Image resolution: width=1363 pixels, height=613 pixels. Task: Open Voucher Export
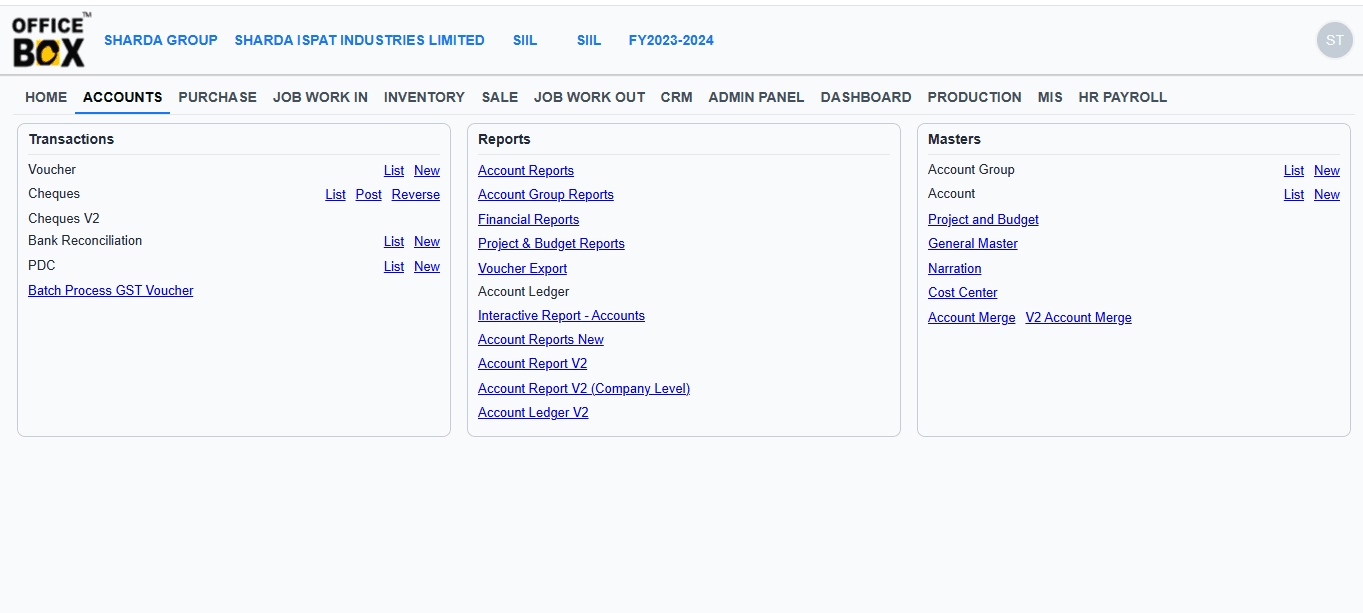523,269
